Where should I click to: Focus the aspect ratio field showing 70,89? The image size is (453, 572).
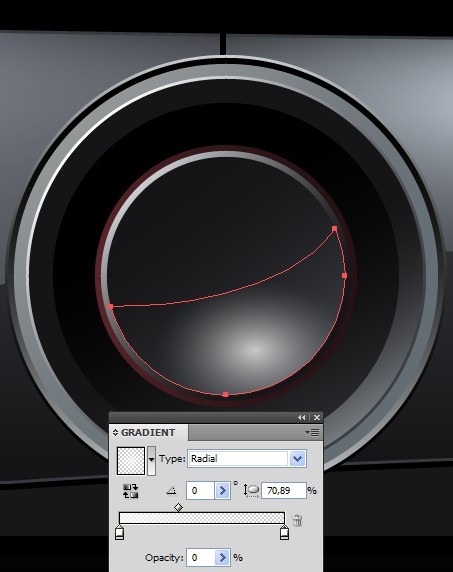click(x=284, y=491)
